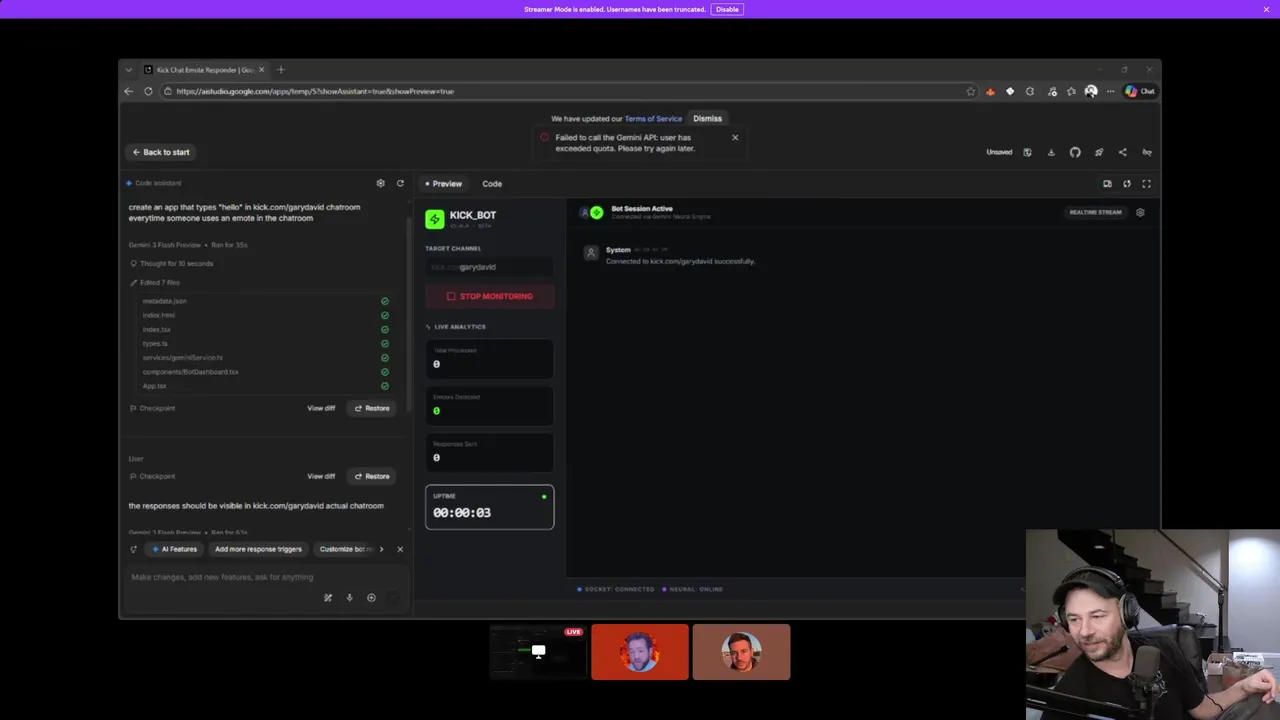
Task: Click the KICK_BOT lightning logo
Action: (x=434, y=219)
